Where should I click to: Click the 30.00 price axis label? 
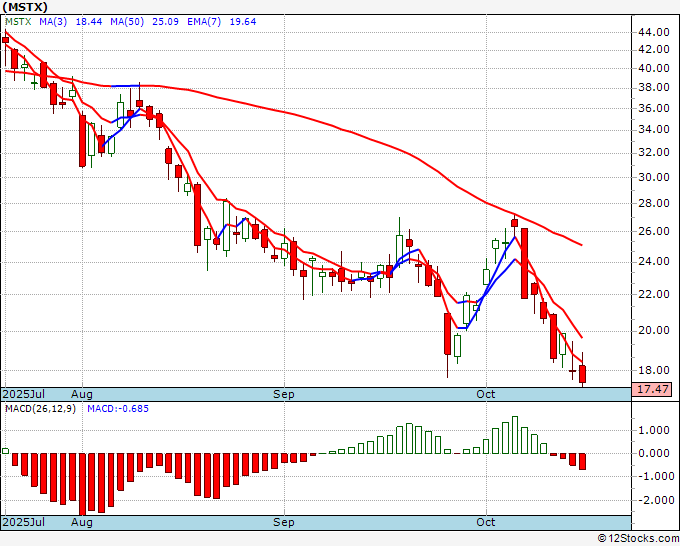654,177
